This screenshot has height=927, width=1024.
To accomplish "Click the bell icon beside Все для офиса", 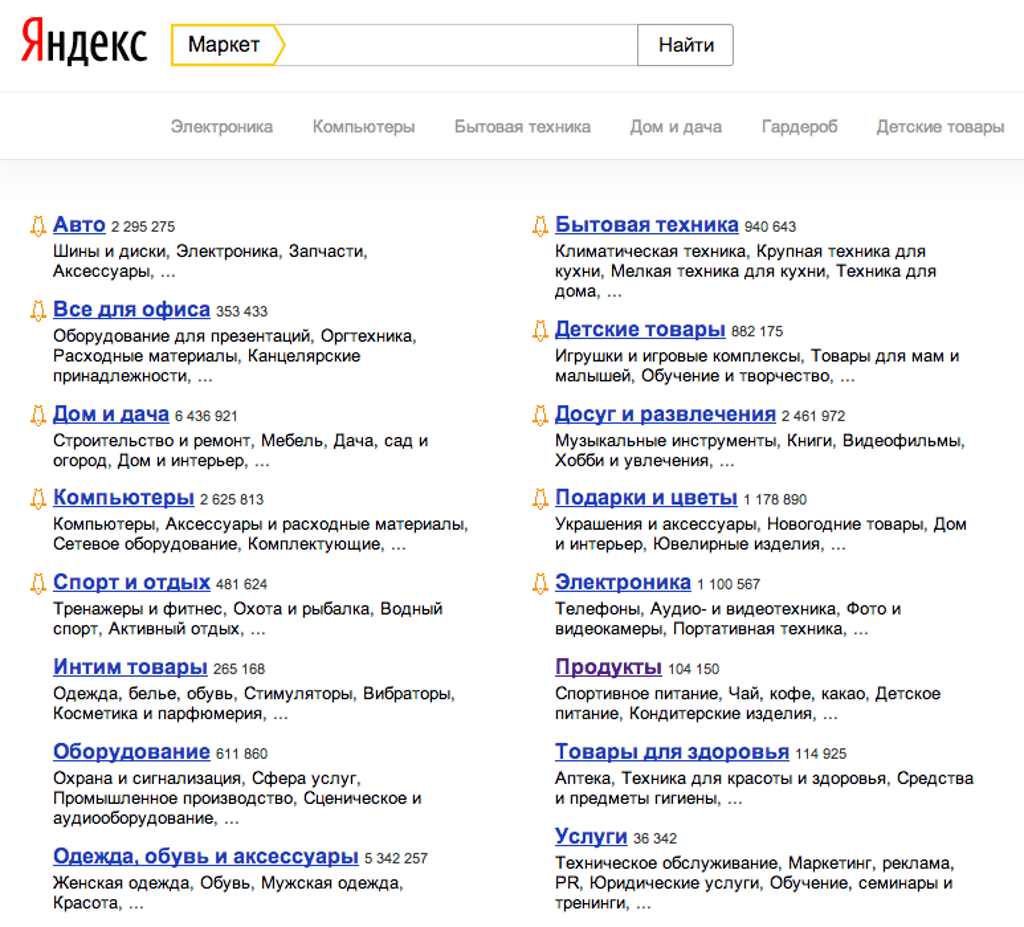I will tap(38, 310).
